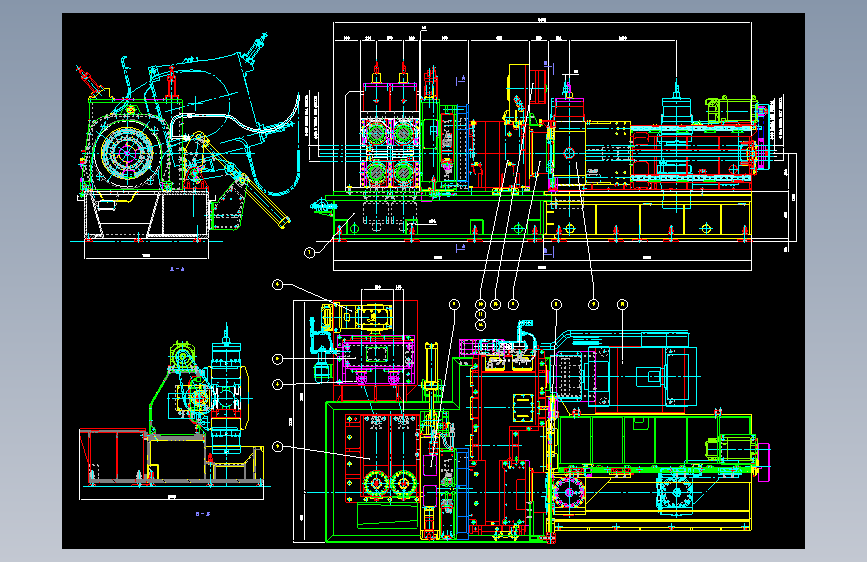
Task: Select the section view label under the top-left view
Action: [x=177, y=269]
